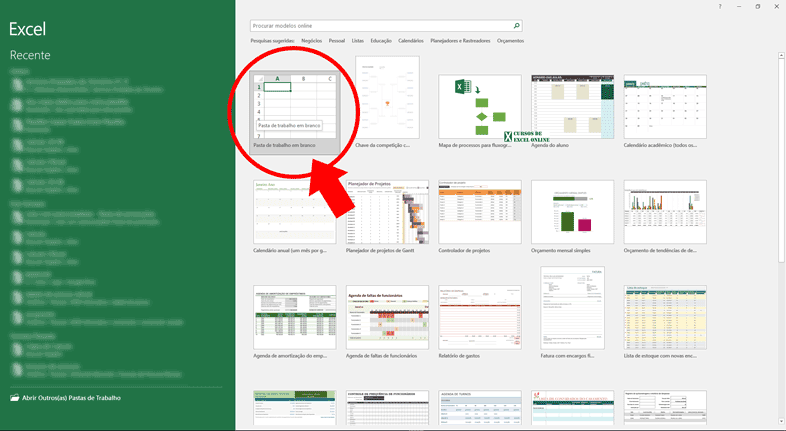Image resolution: width=786 pixels, height=431 pixels.
Task: Pick the Educação suggested search
Action: (x=381, y=41)
